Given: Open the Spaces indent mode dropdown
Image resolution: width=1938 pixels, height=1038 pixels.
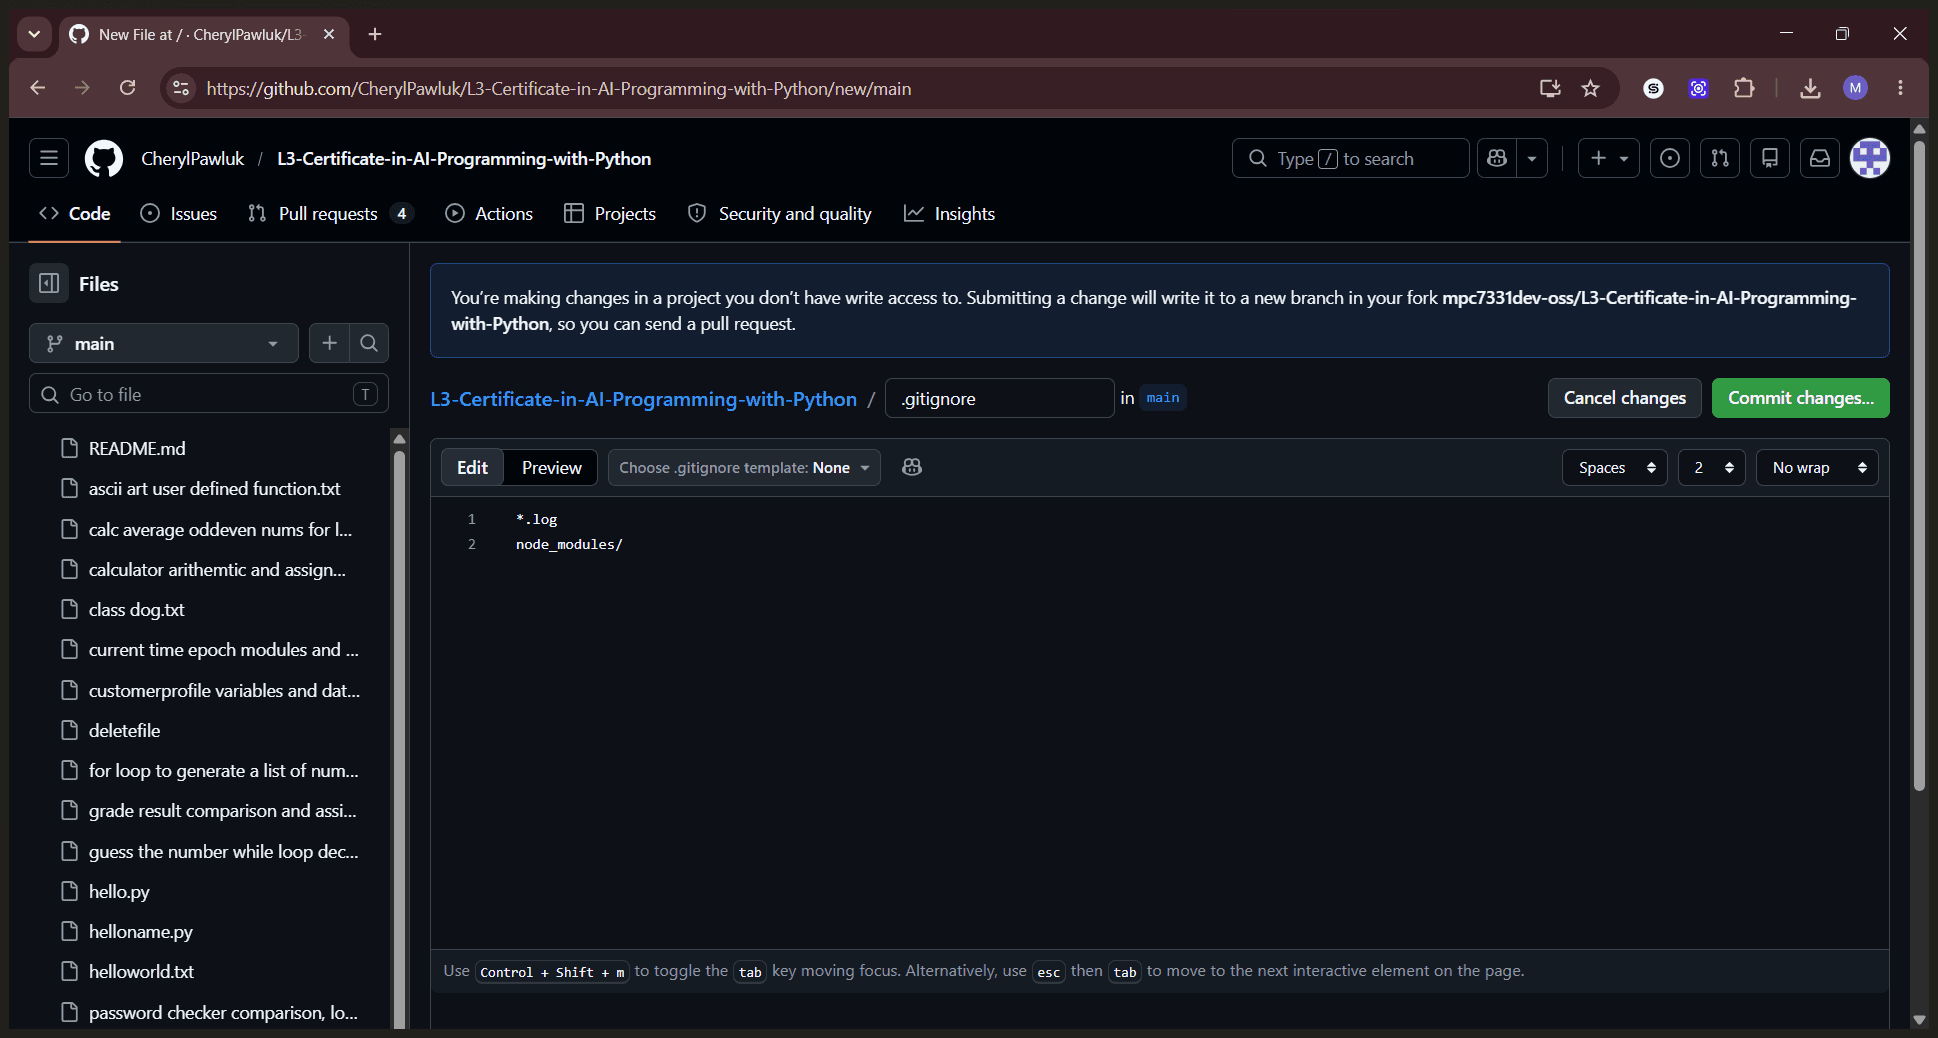Looking at the screenshot, I should pos(1615,467).
